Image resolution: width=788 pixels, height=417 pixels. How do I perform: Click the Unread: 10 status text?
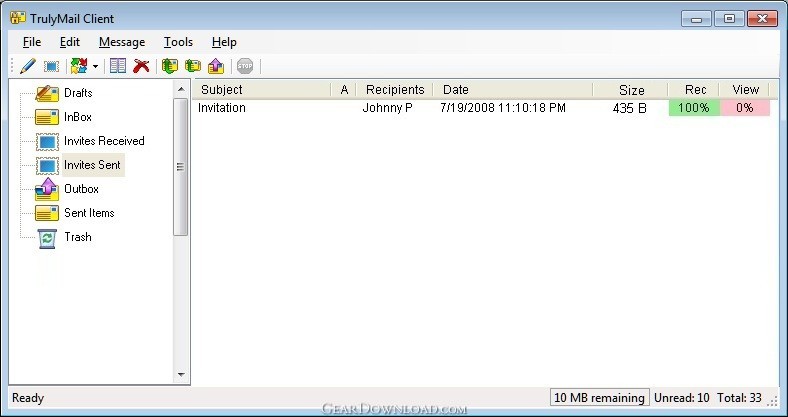tap(681, 398)
